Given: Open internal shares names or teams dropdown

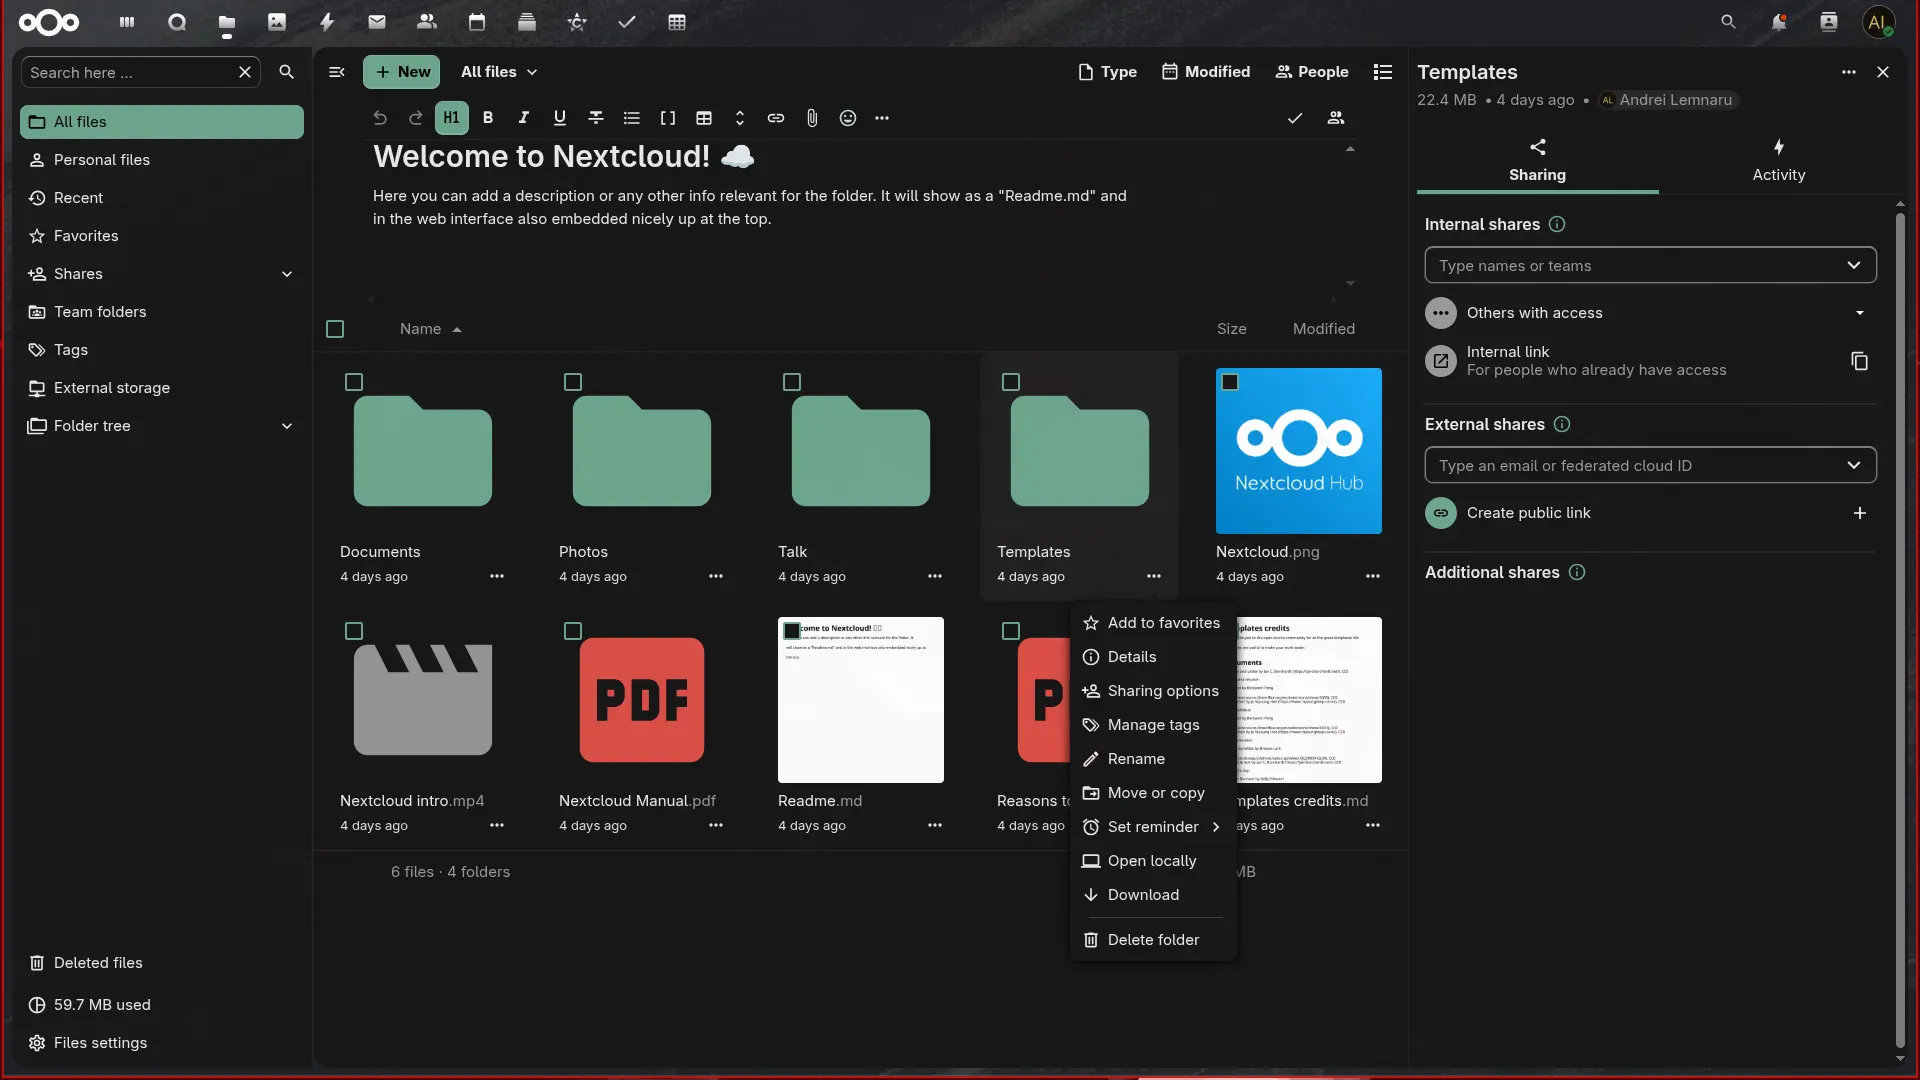Looking at the screenshot, I should pos(1650,265).
